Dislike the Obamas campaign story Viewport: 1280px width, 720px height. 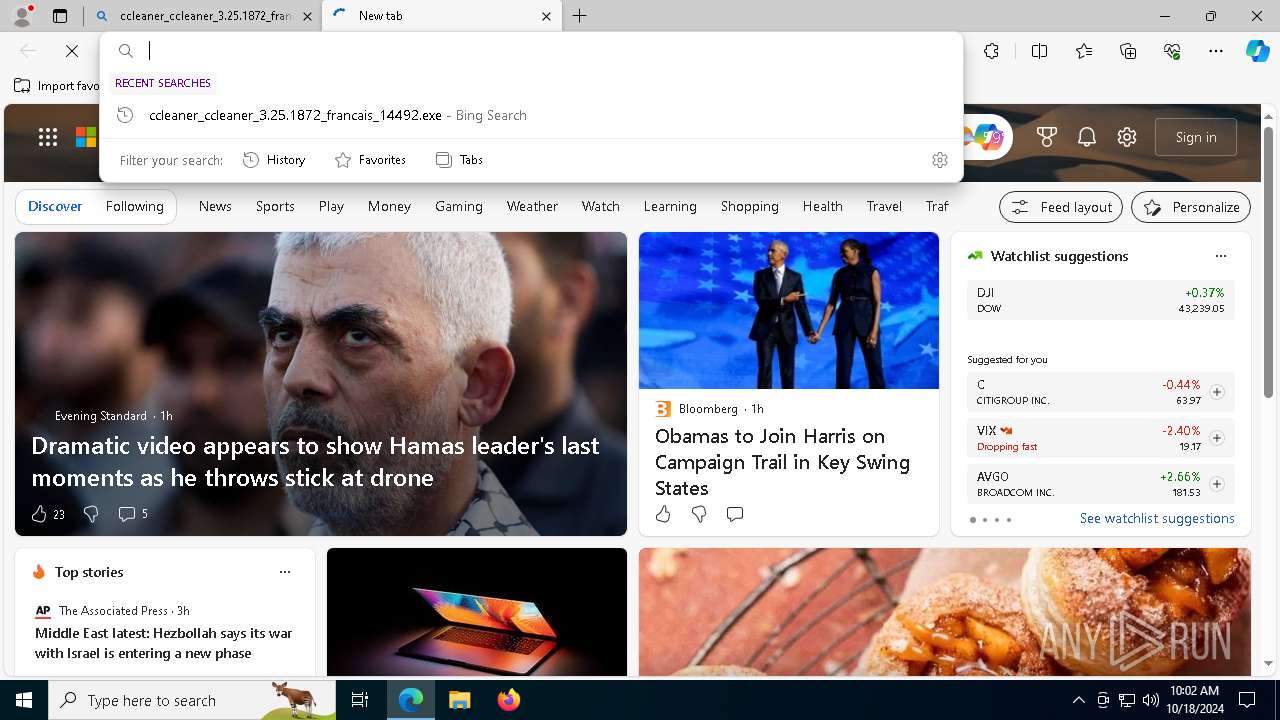(699, 514)
